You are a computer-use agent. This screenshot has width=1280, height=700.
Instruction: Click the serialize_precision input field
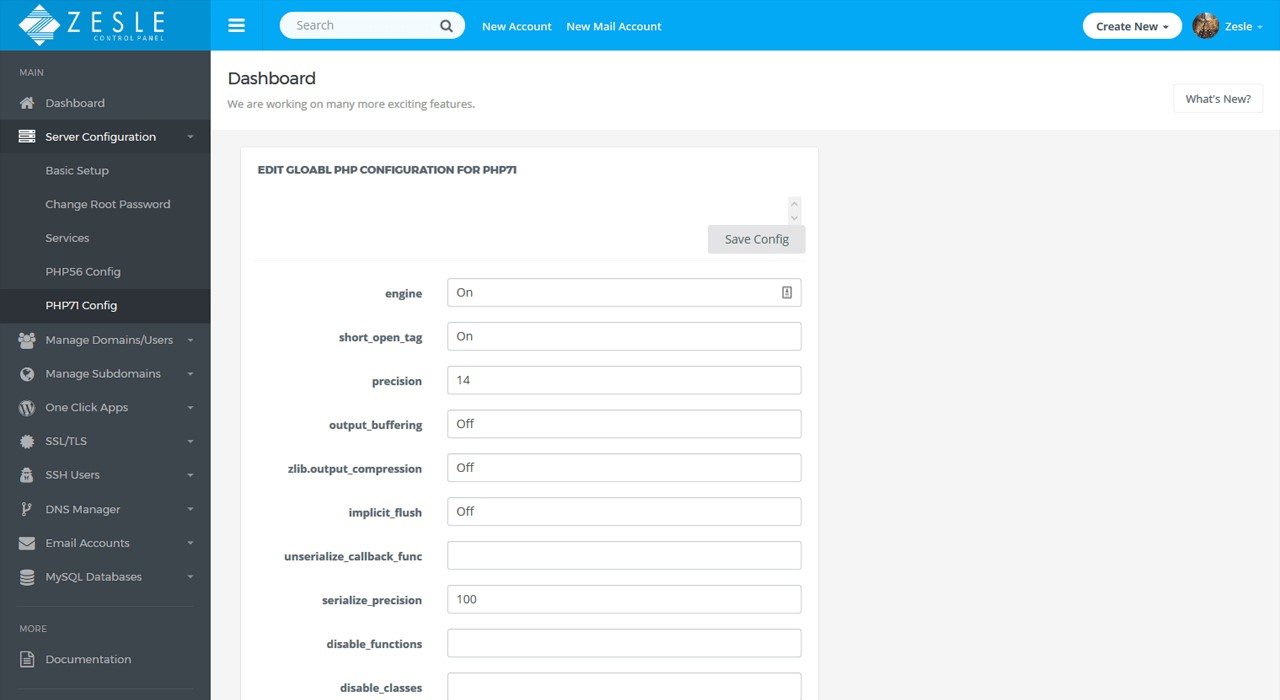click(x=623, y=600)
